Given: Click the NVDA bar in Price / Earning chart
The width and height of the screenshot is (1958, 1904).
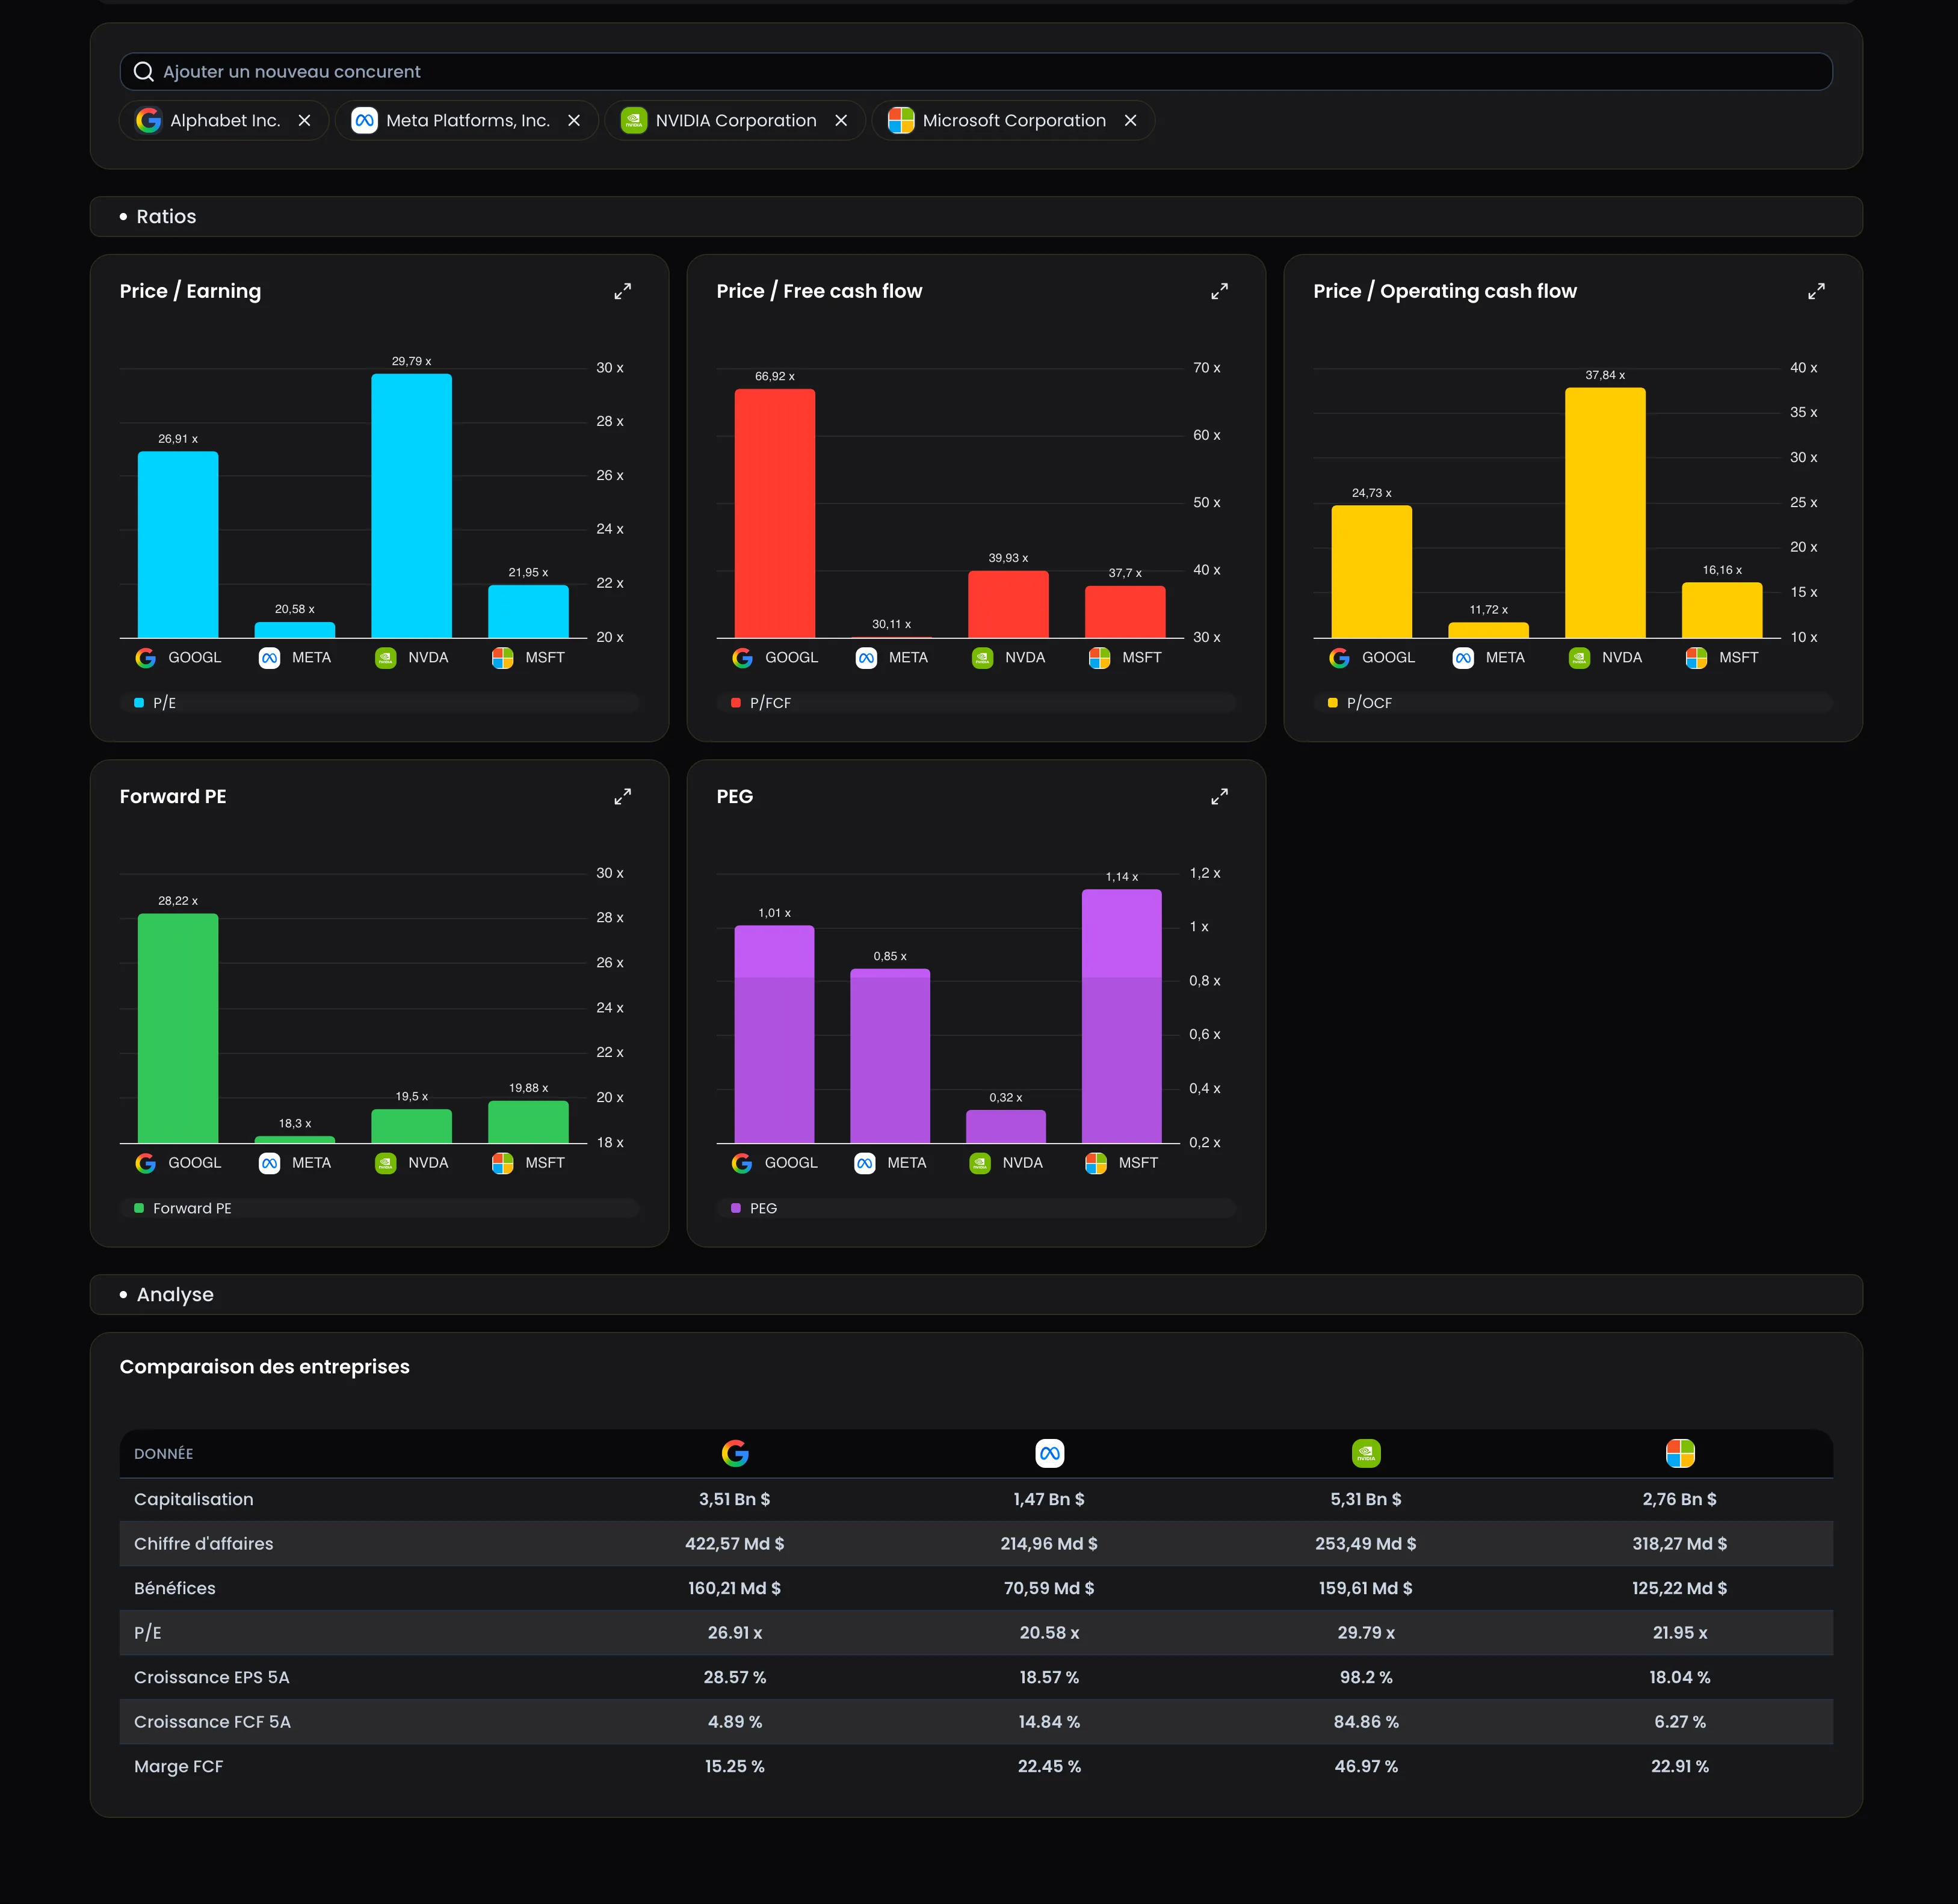Looking at the screenshot, I should point(411,506).
